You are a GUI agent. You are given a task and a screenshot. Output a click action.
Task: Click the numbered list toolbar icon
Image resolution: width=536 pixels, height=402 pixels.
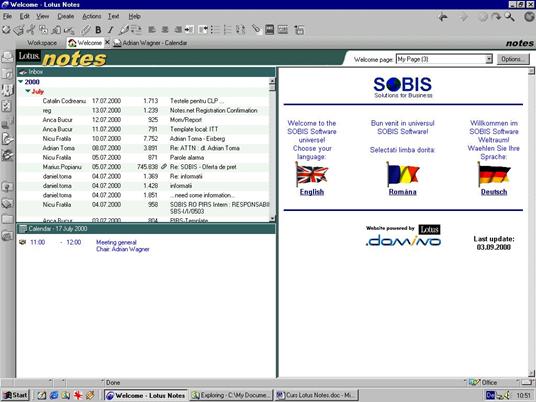click(228, 30)
